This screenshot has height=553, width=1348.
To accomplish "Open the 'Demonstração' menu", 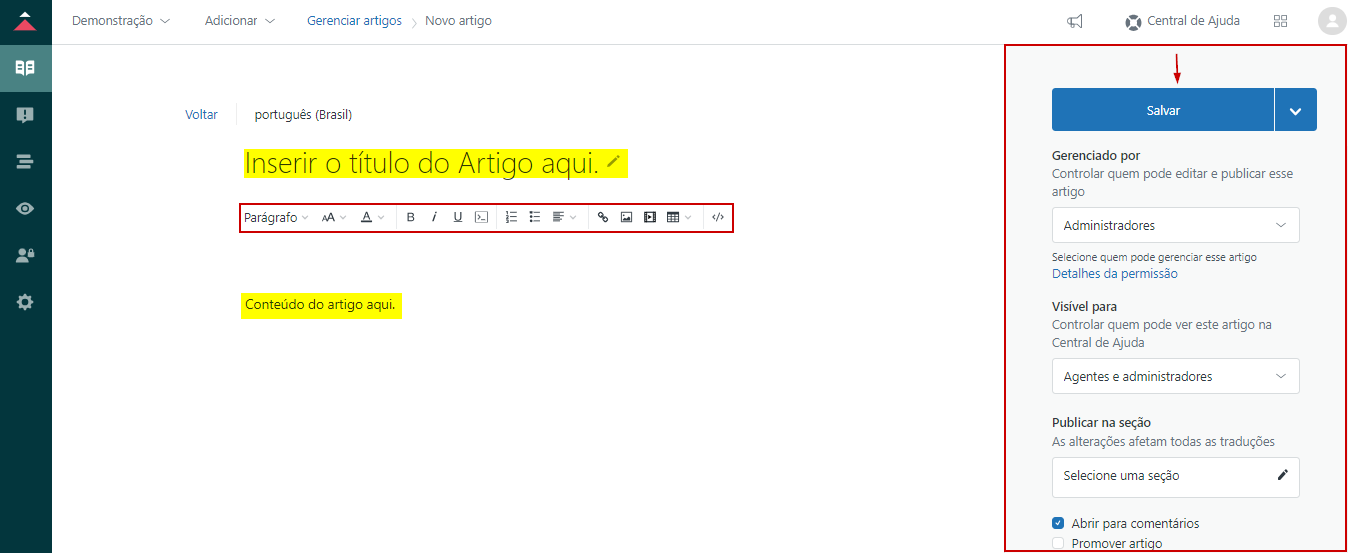I will [120, 20].
